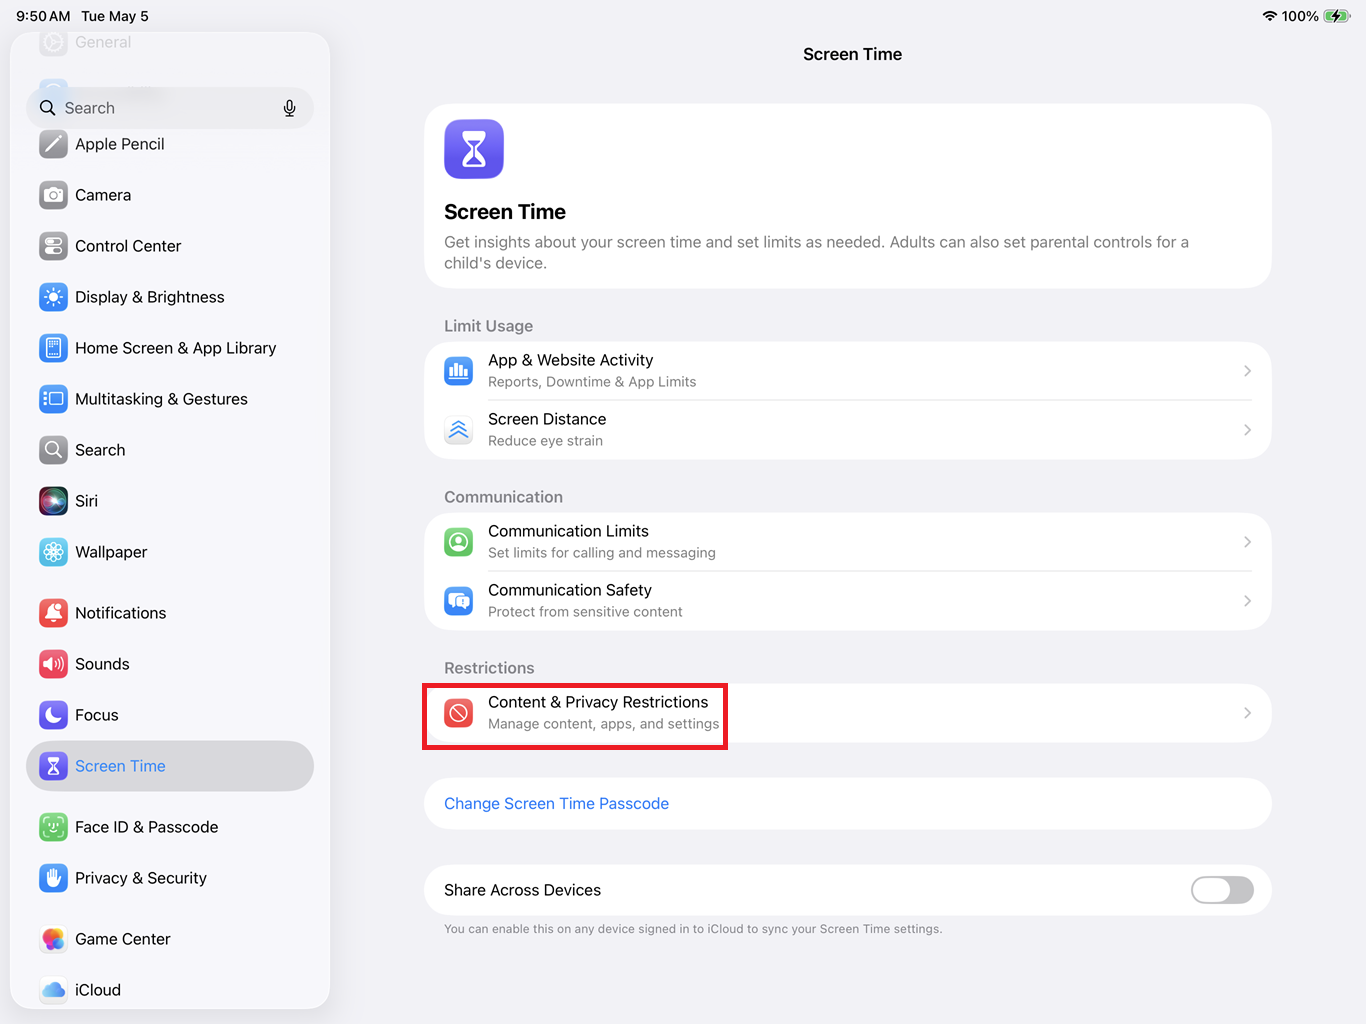This screenshot has width=1366, height=1024.
Task: Select the Focus label in sidebar
Action: click(x=97, y=715)
